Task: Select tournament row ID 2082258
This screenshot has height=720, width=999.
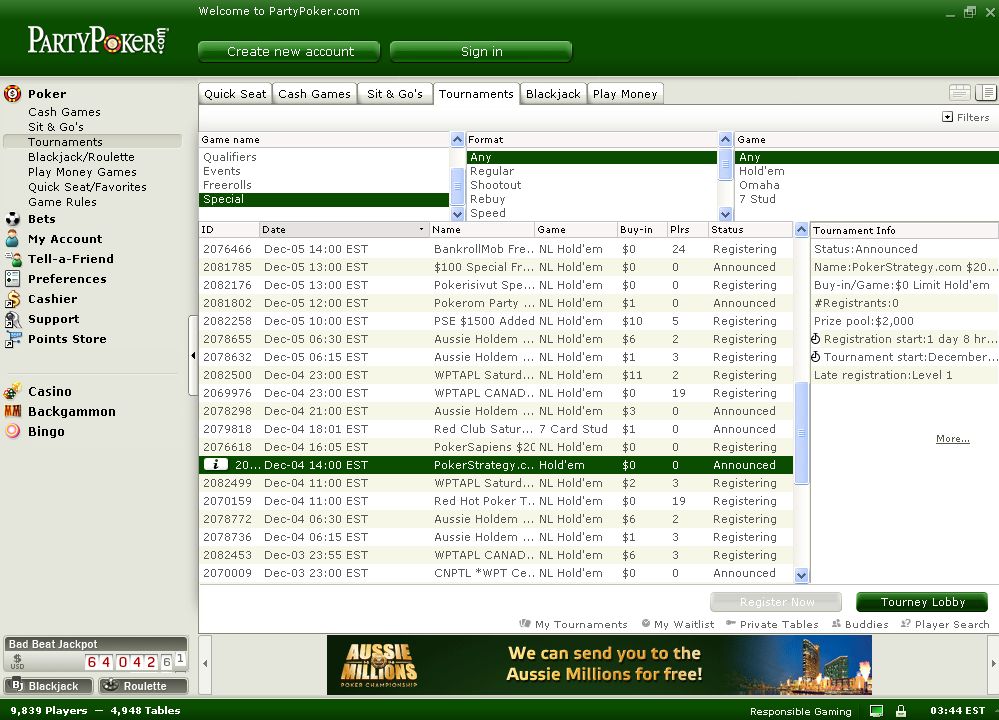Action: click(x=496, y=321)
